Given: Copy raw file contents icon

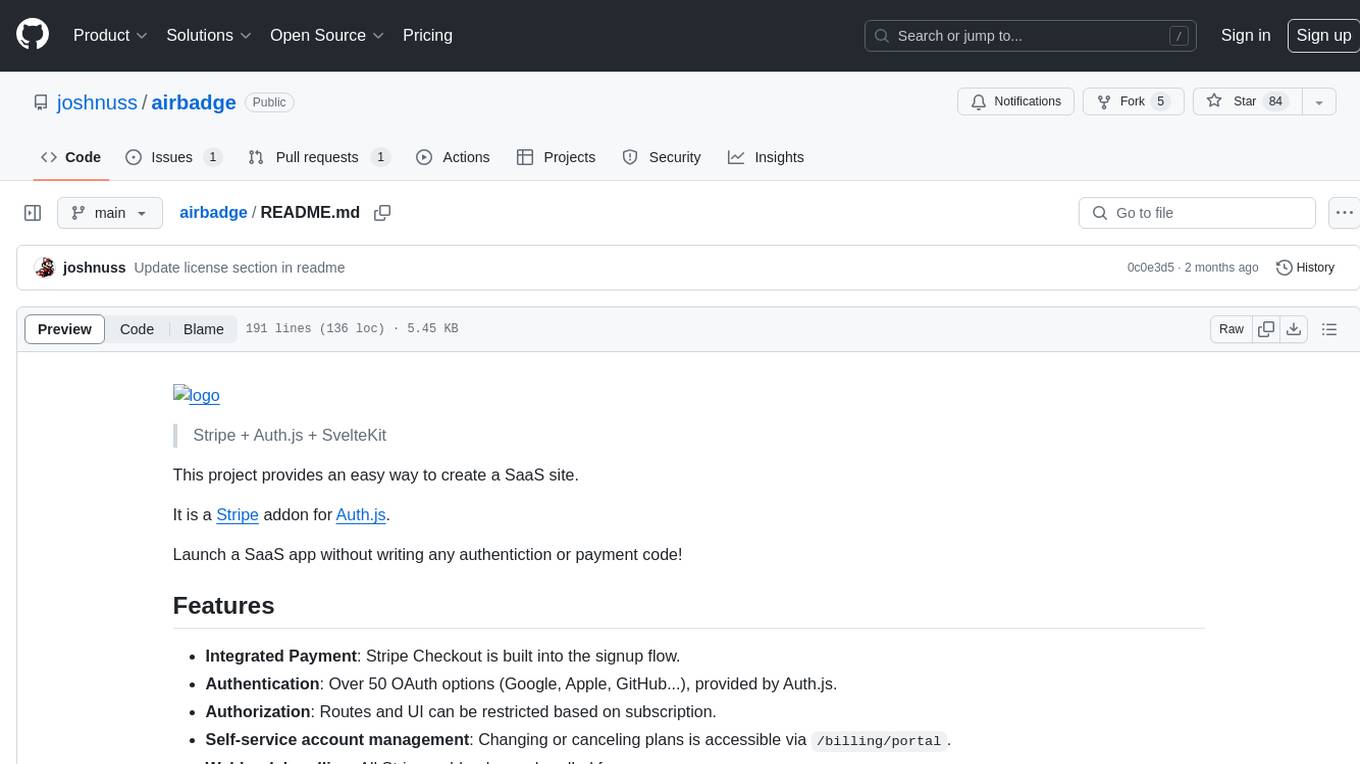Looking at the screenshot, I should pyautogui.click(x=1266, y=329).
